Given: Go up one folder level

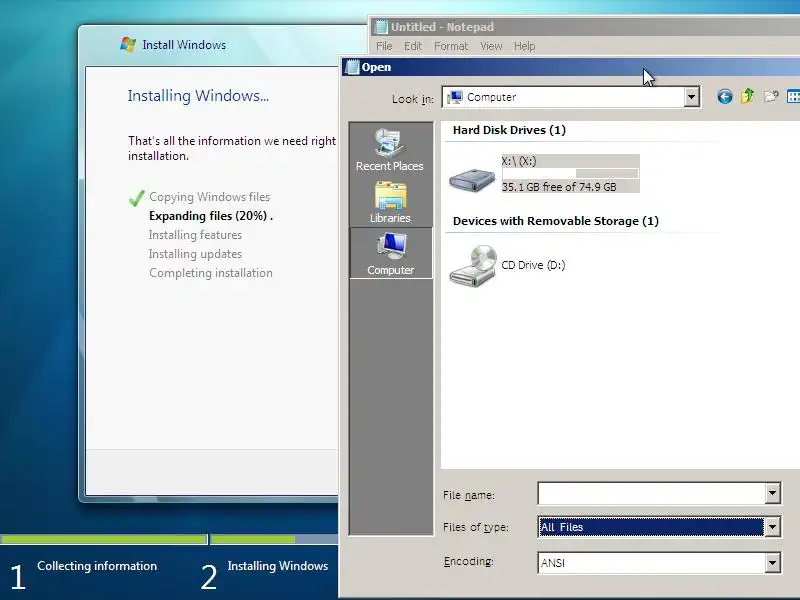Looking at the screenshot, I should [747, 96].
